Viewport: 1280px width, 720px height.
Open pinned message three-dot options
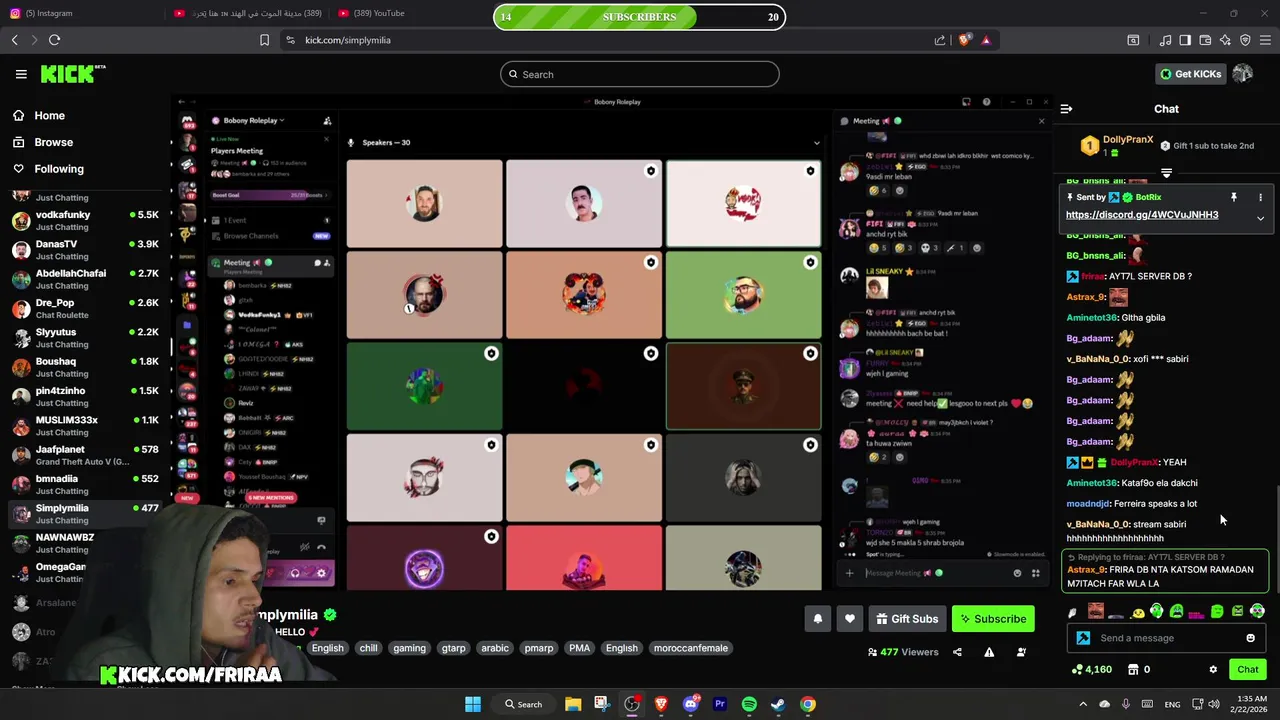[x=1260, y=197]
